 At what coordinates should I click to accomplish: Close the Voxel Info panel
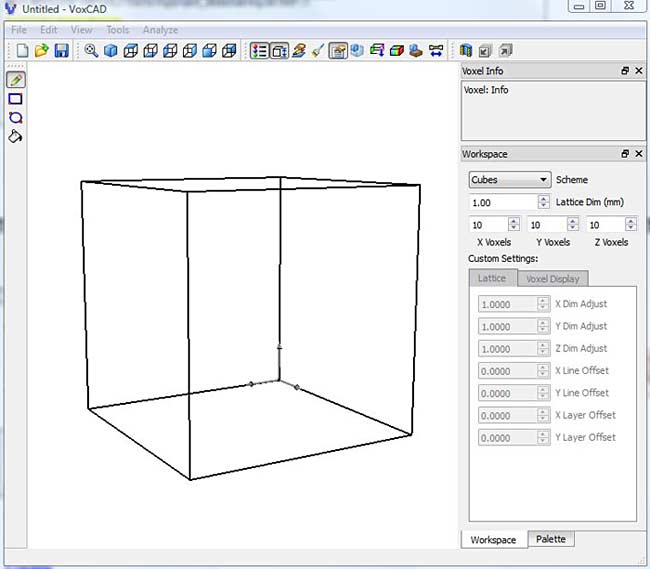click(639, 71)
